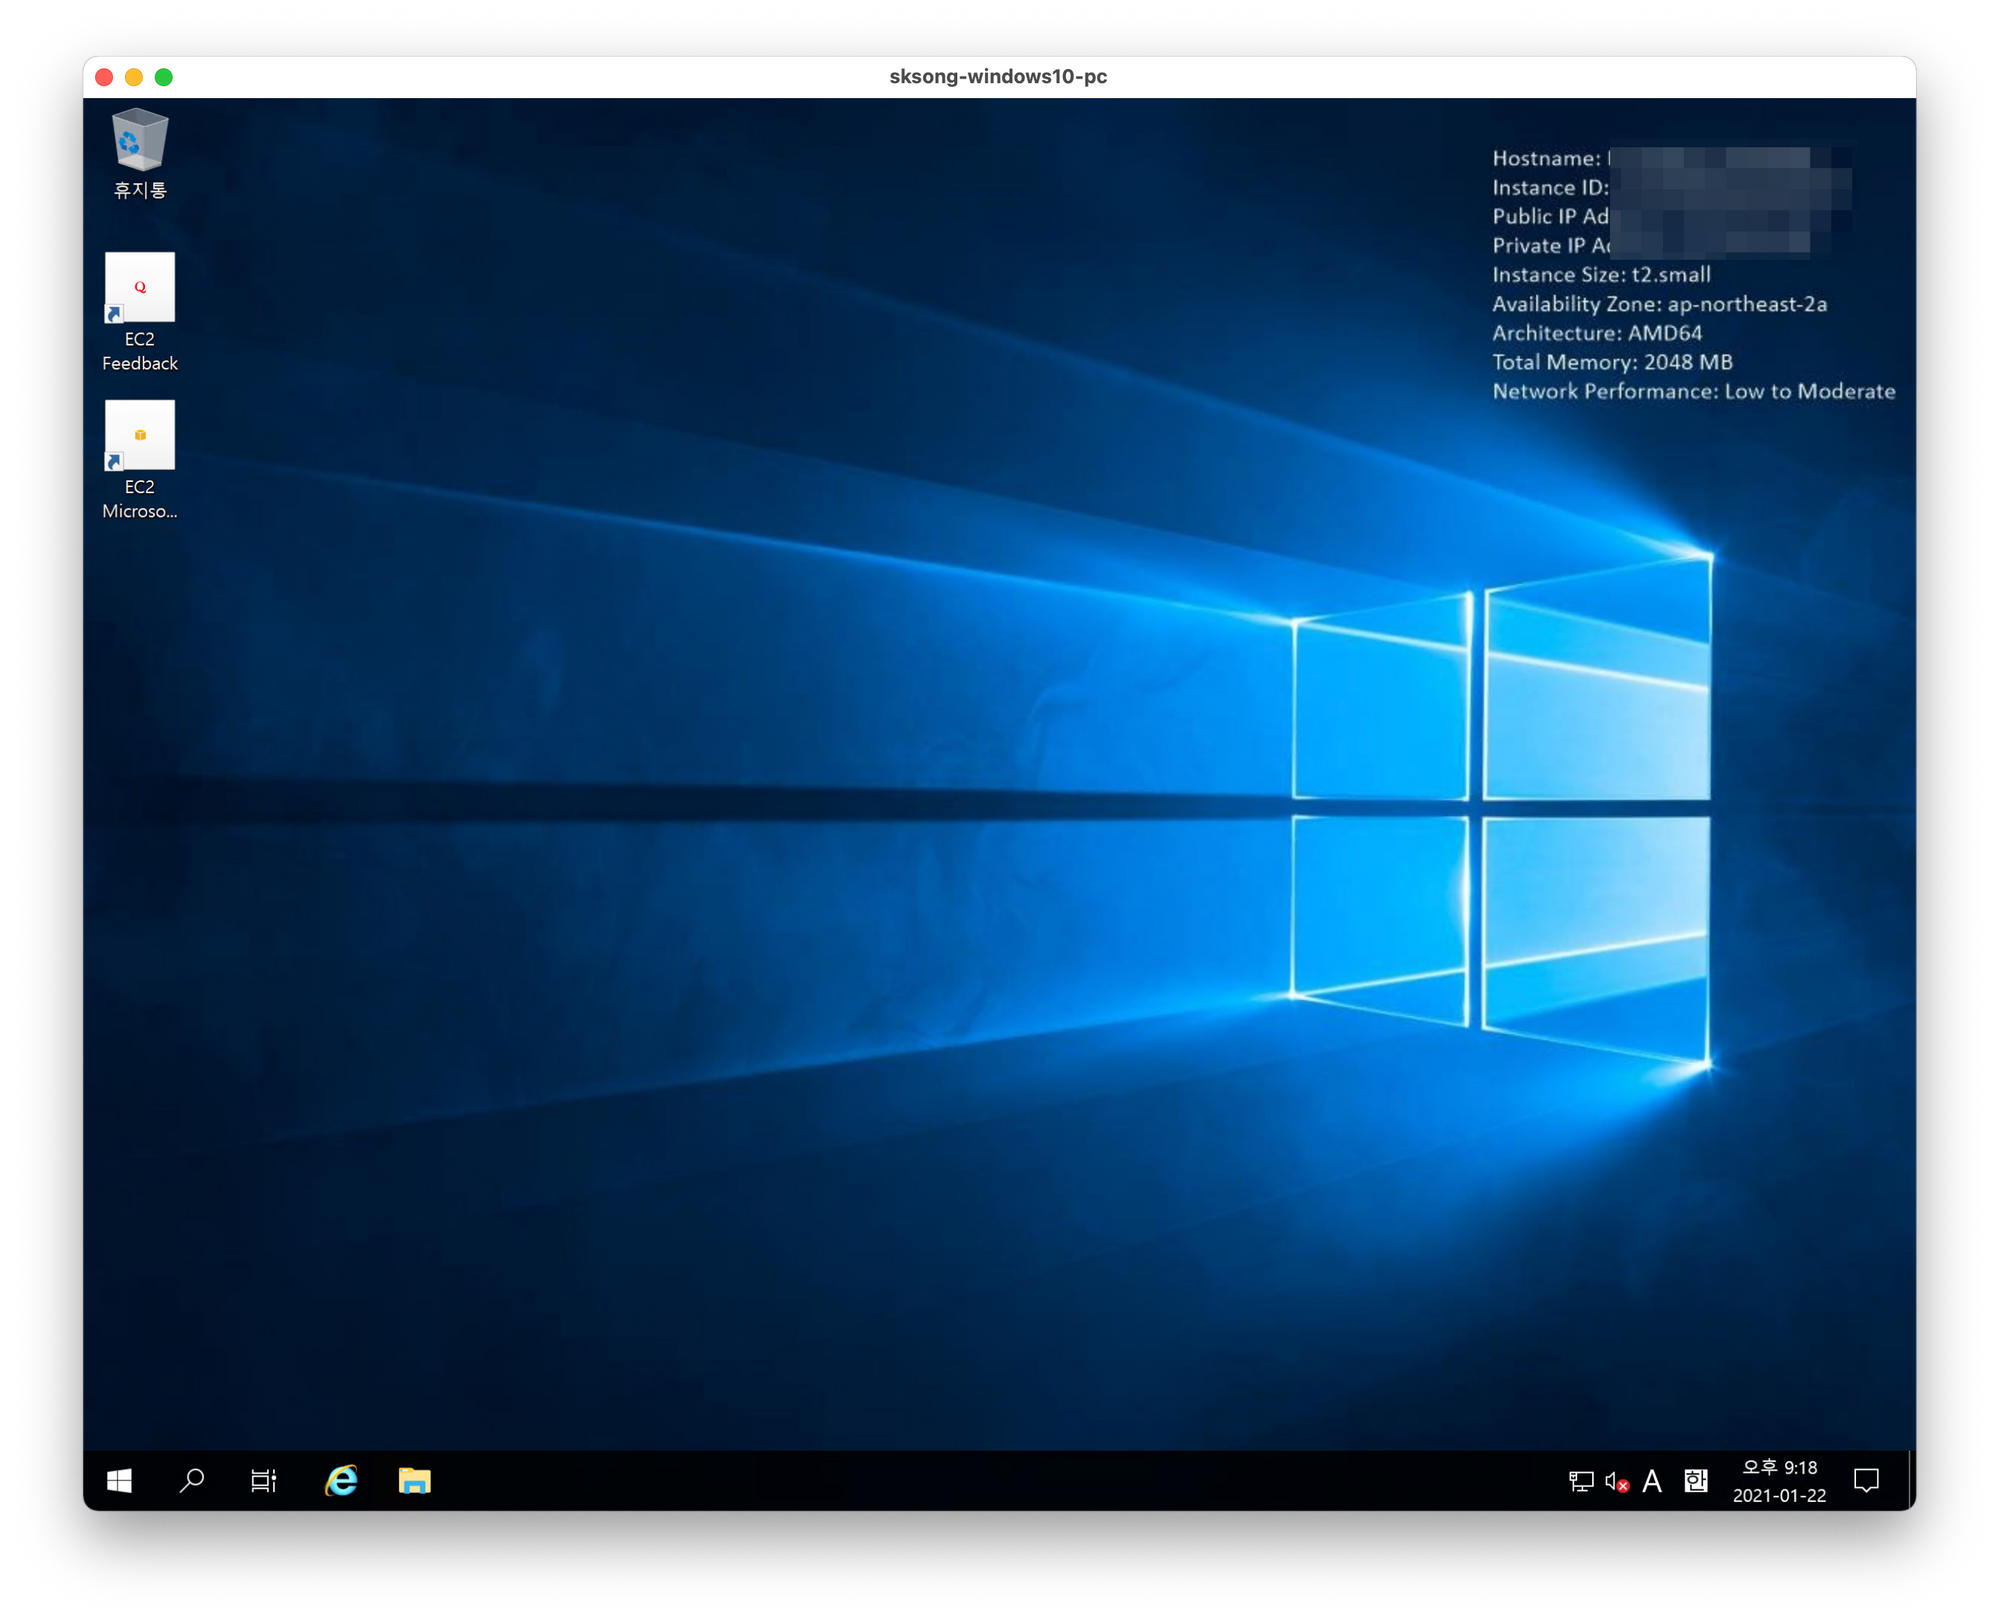Select the EC2 Feedback desktop shortcut
This screenshot has width=2000, height=1621.
(x=139, y=313)
